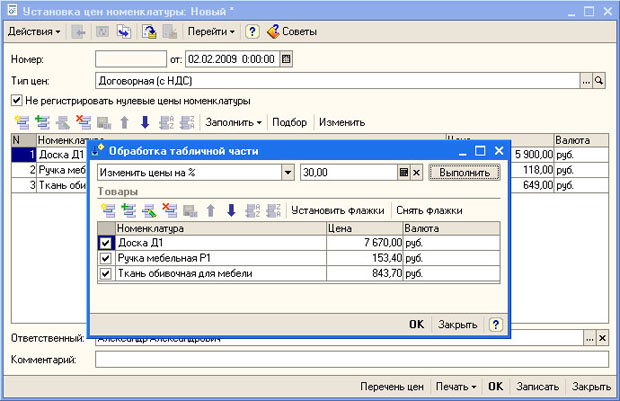Screen dimensions: 620x401
Task: Toggle Не регистрировать нулевые цены checkbox
Action: pos(17,100)
